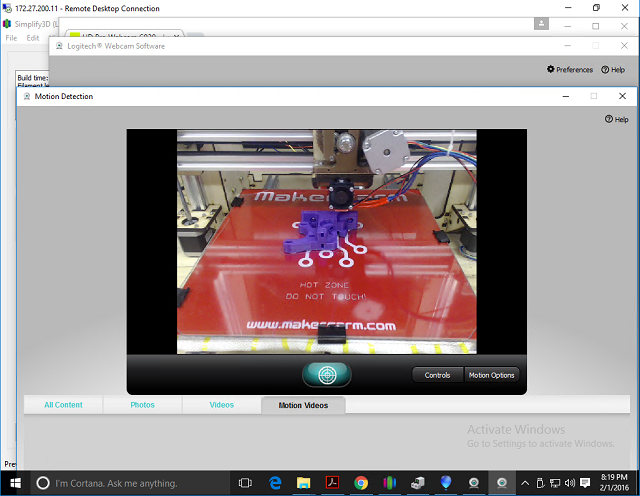Open Help in the Logitech Webcam Software window
640x496 pixels.
click(x=613, y=69)
